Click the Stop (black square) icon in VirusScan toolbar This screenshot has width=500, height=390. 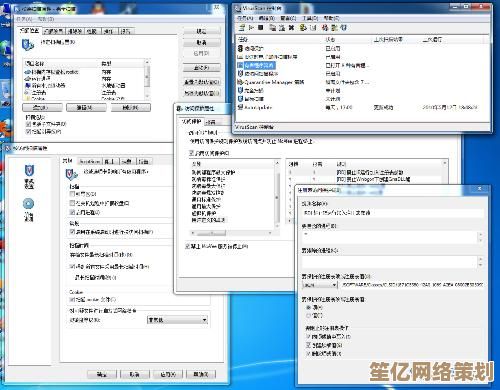tap(261, 28)
